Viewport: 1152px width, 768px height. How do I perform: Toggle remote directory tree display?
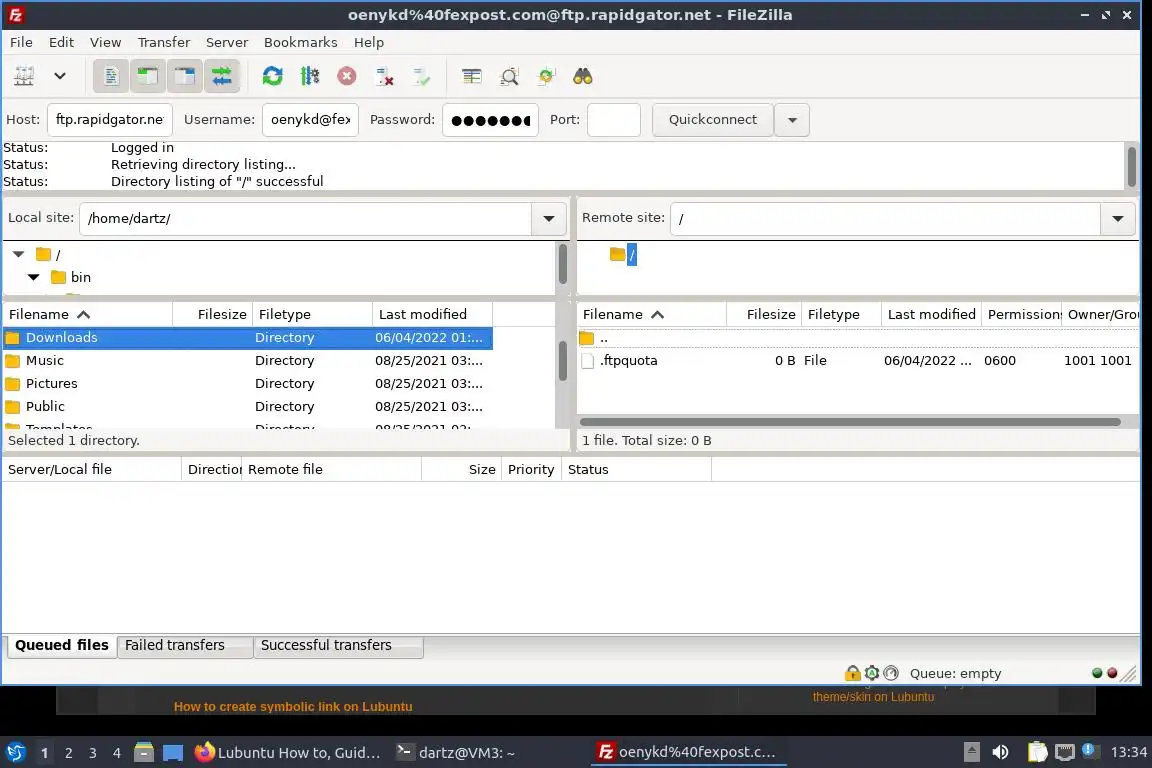(184, 76)
